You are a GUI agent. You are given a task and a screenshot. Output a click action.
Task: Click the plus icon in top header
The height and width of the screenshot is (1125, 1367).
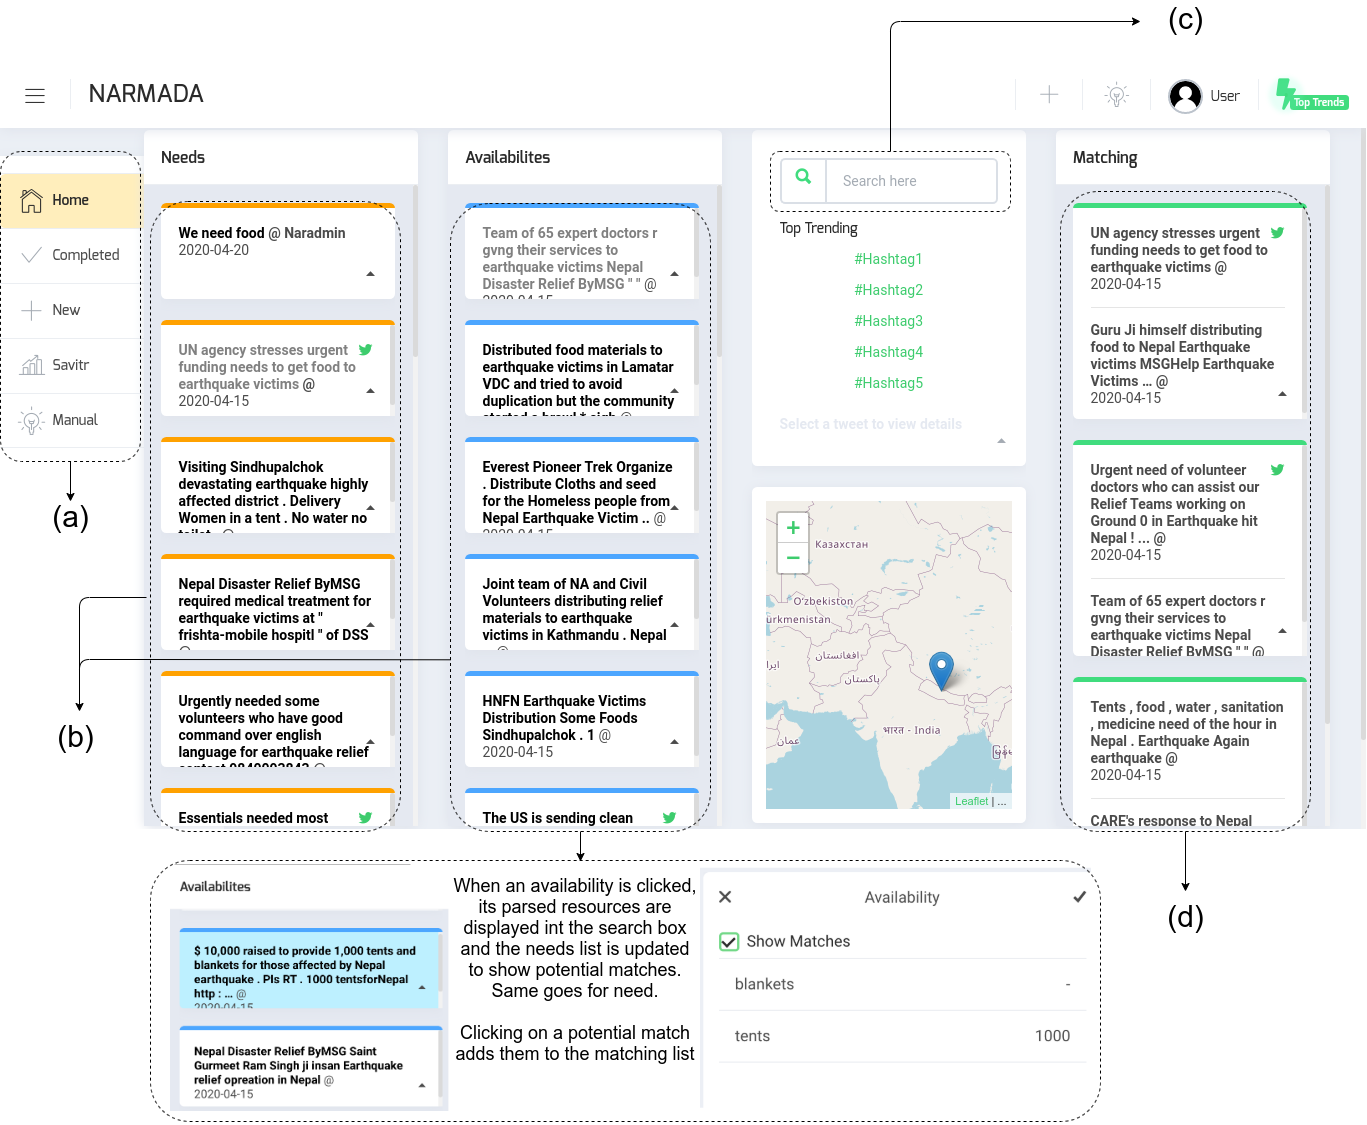[x=1049, y=95]
